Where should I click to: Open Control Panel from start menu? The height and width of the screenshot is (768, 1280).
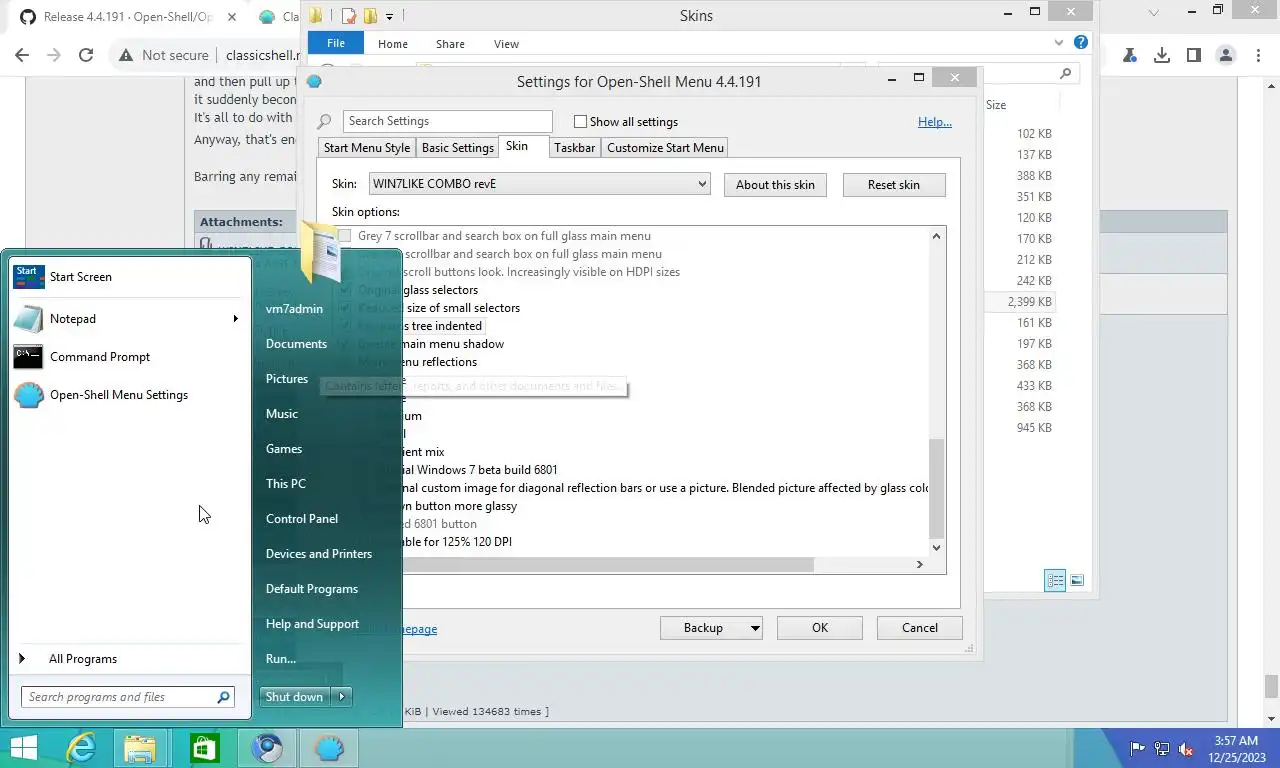302,519
